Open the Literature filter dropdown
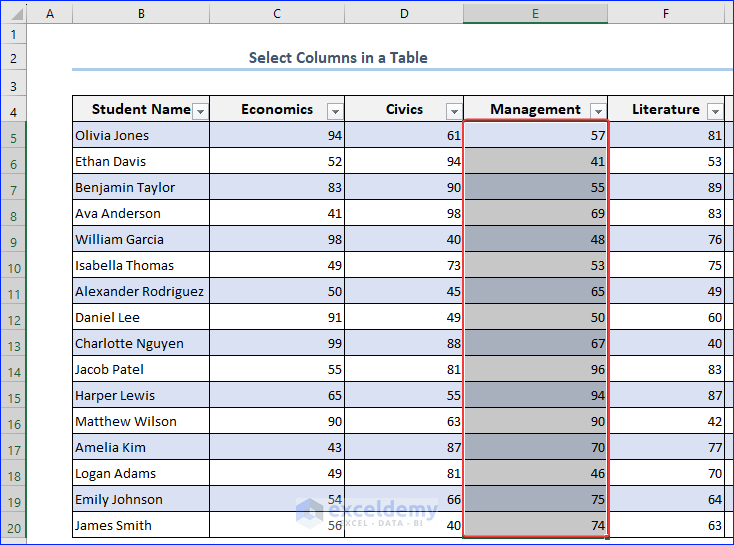The width and height of the screenshot is (734, 545). pyautogui.click(x=715, y=111)
